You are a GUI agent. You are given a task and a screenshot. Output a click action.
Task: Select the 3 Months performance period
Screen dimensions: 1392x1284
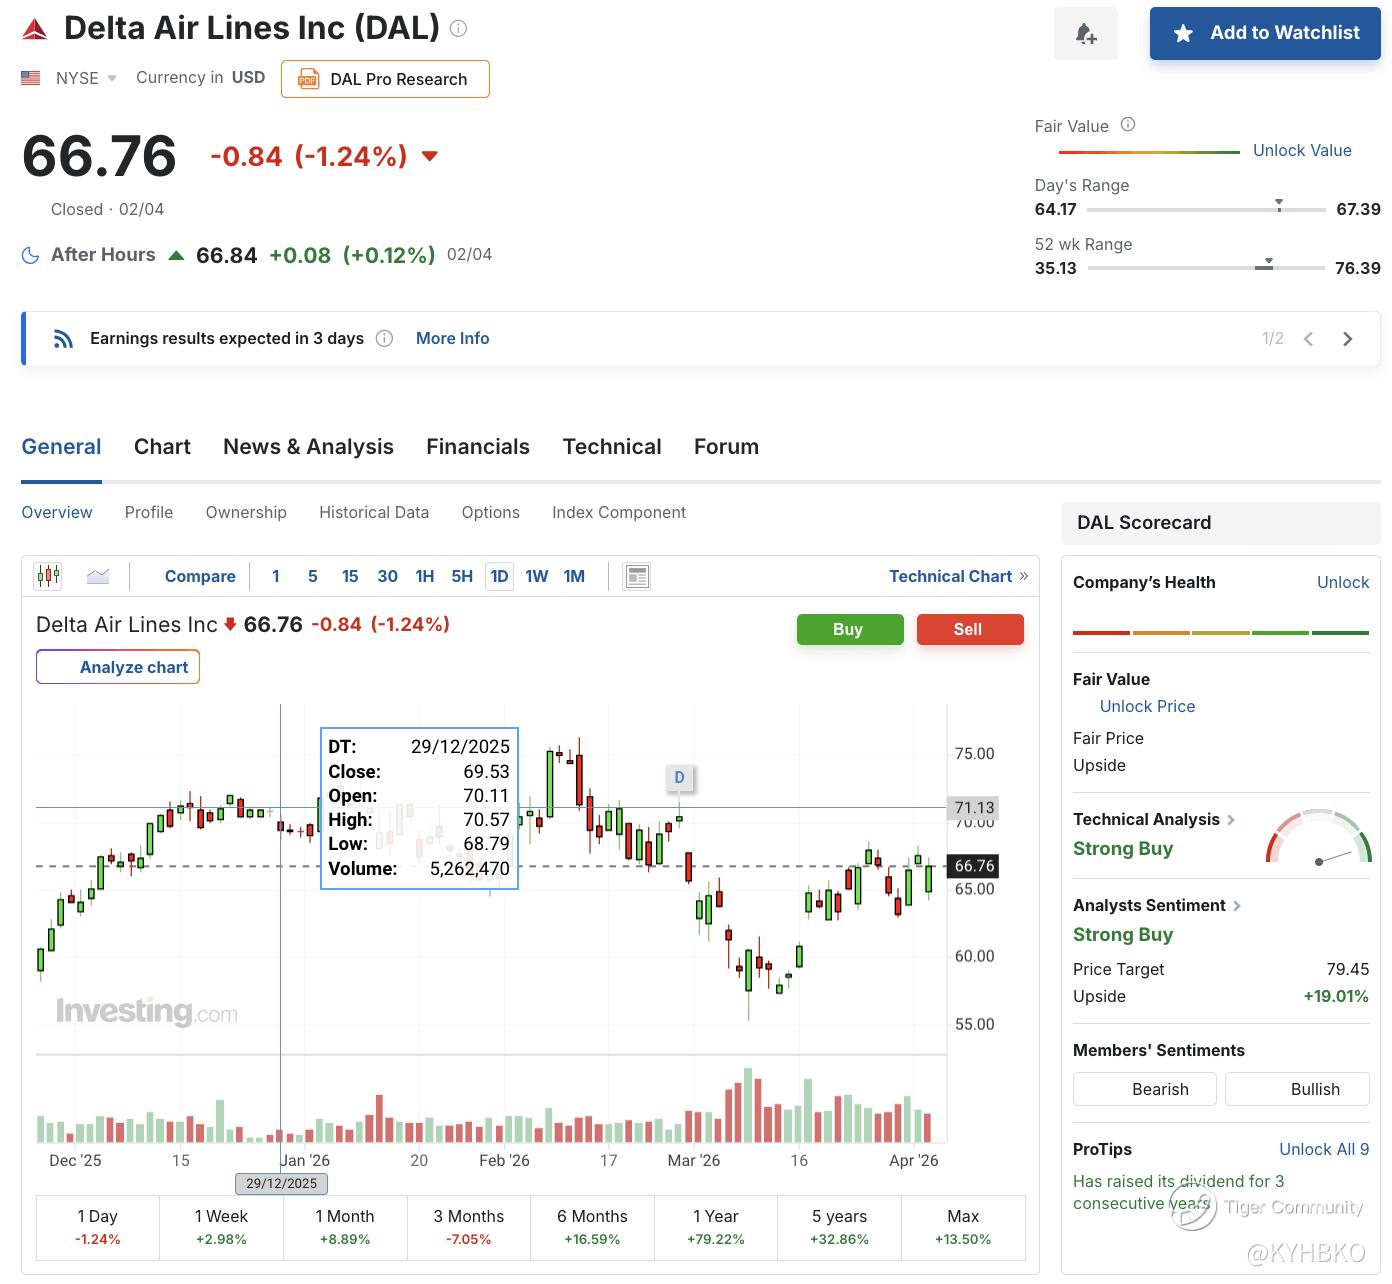click(468, 1227)
